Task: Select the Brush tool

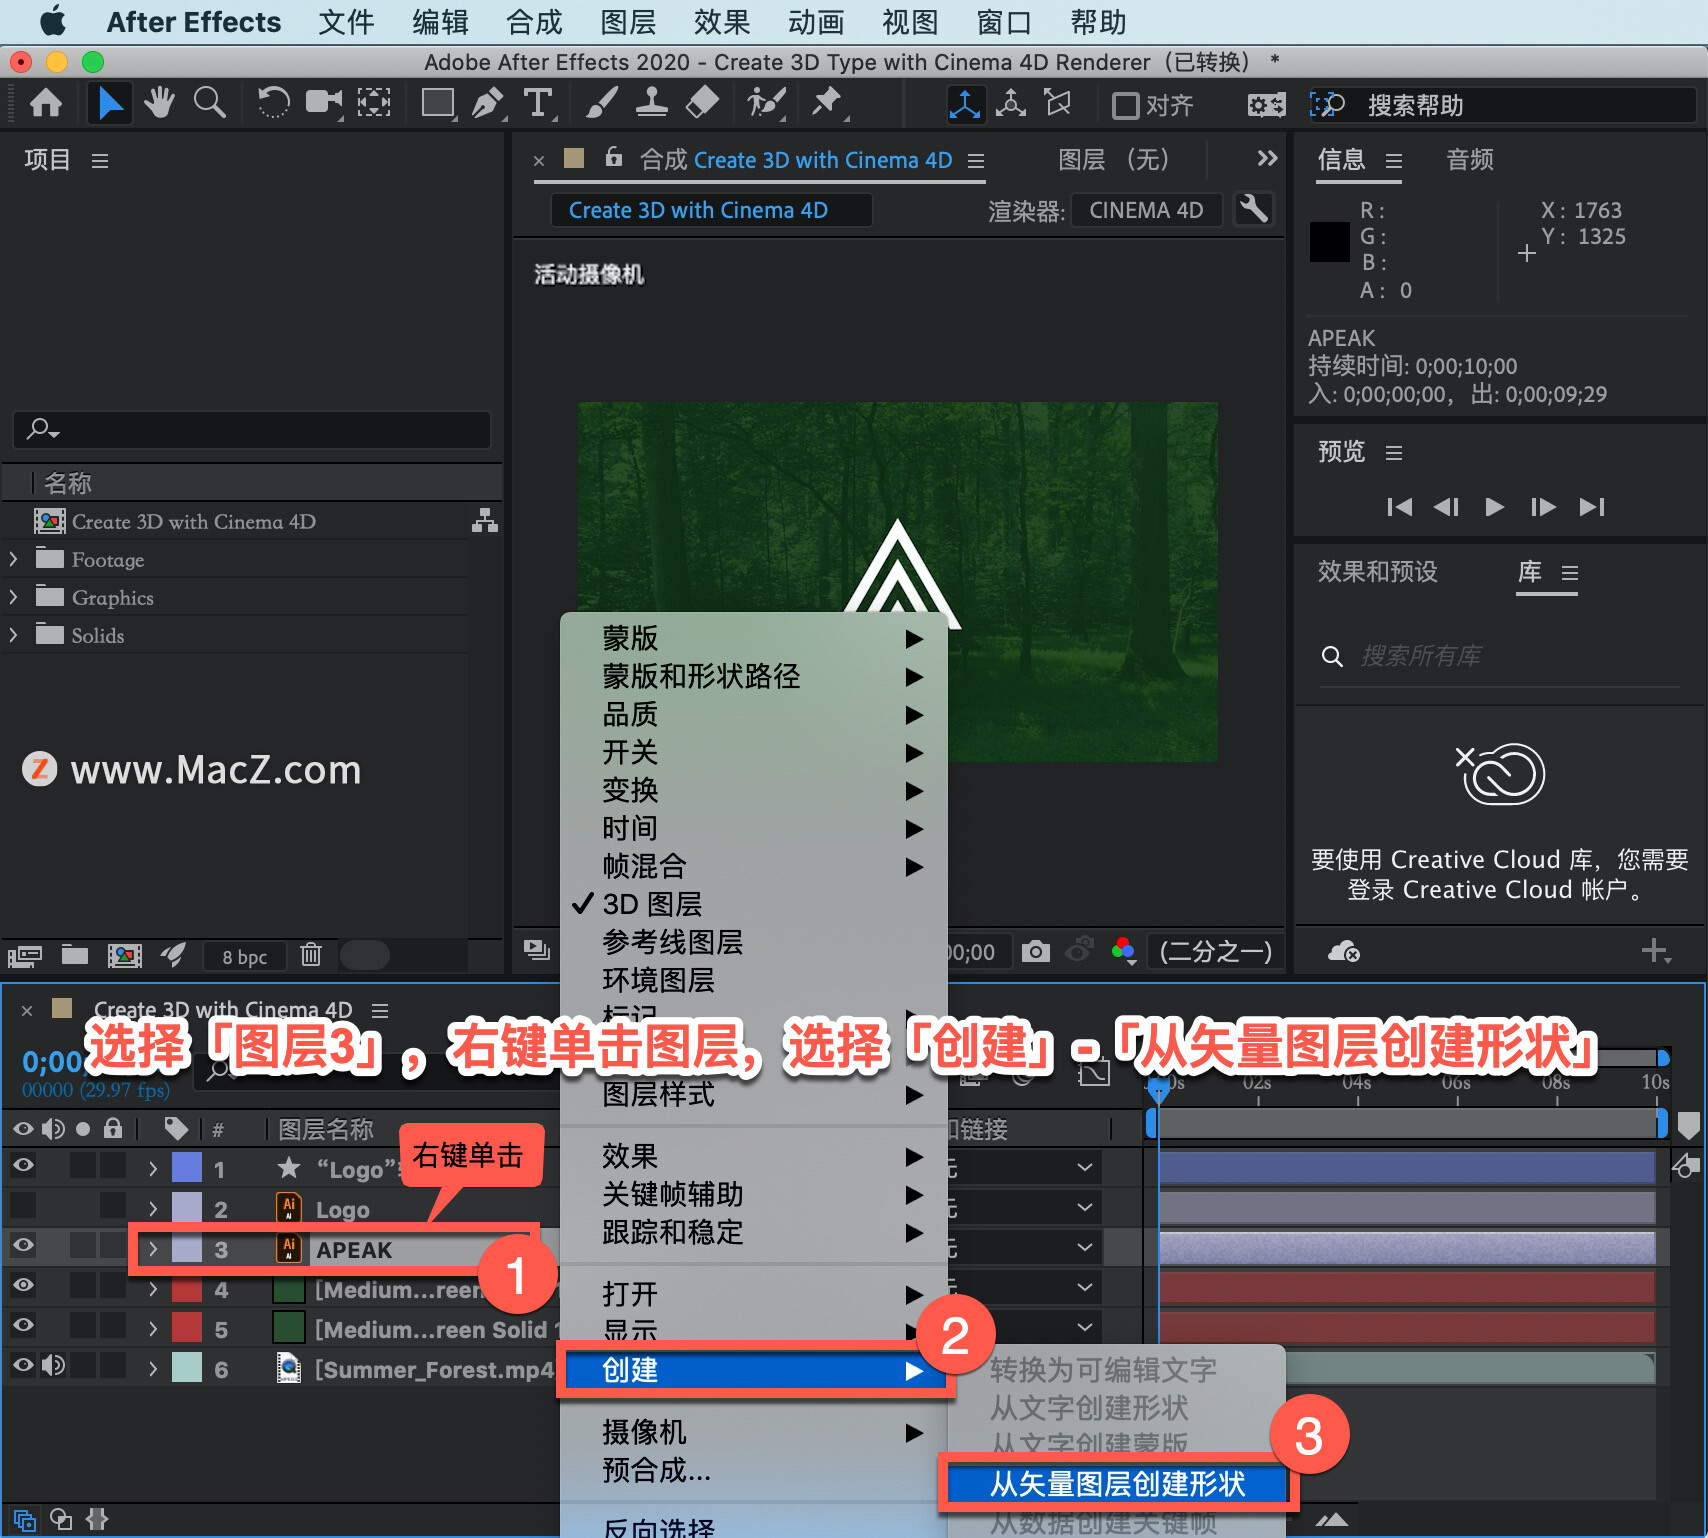Action: (601, 103)
